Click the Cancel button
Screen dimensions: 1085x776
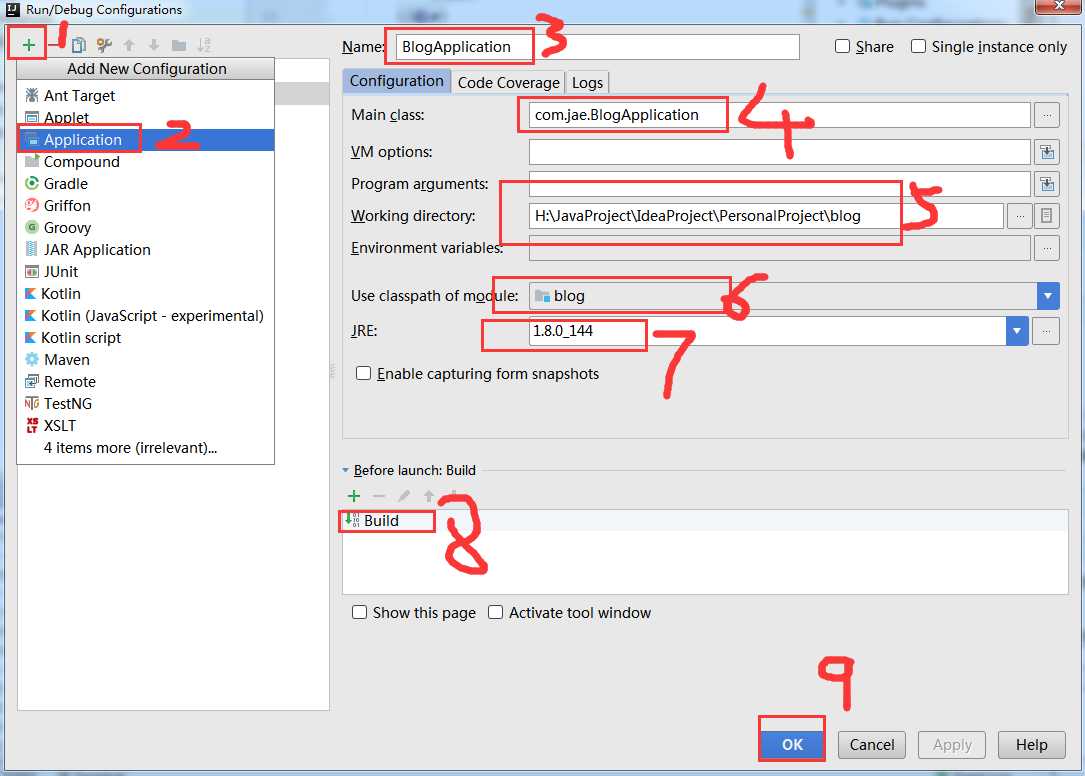pyautogui.click(x=872, y=745)
